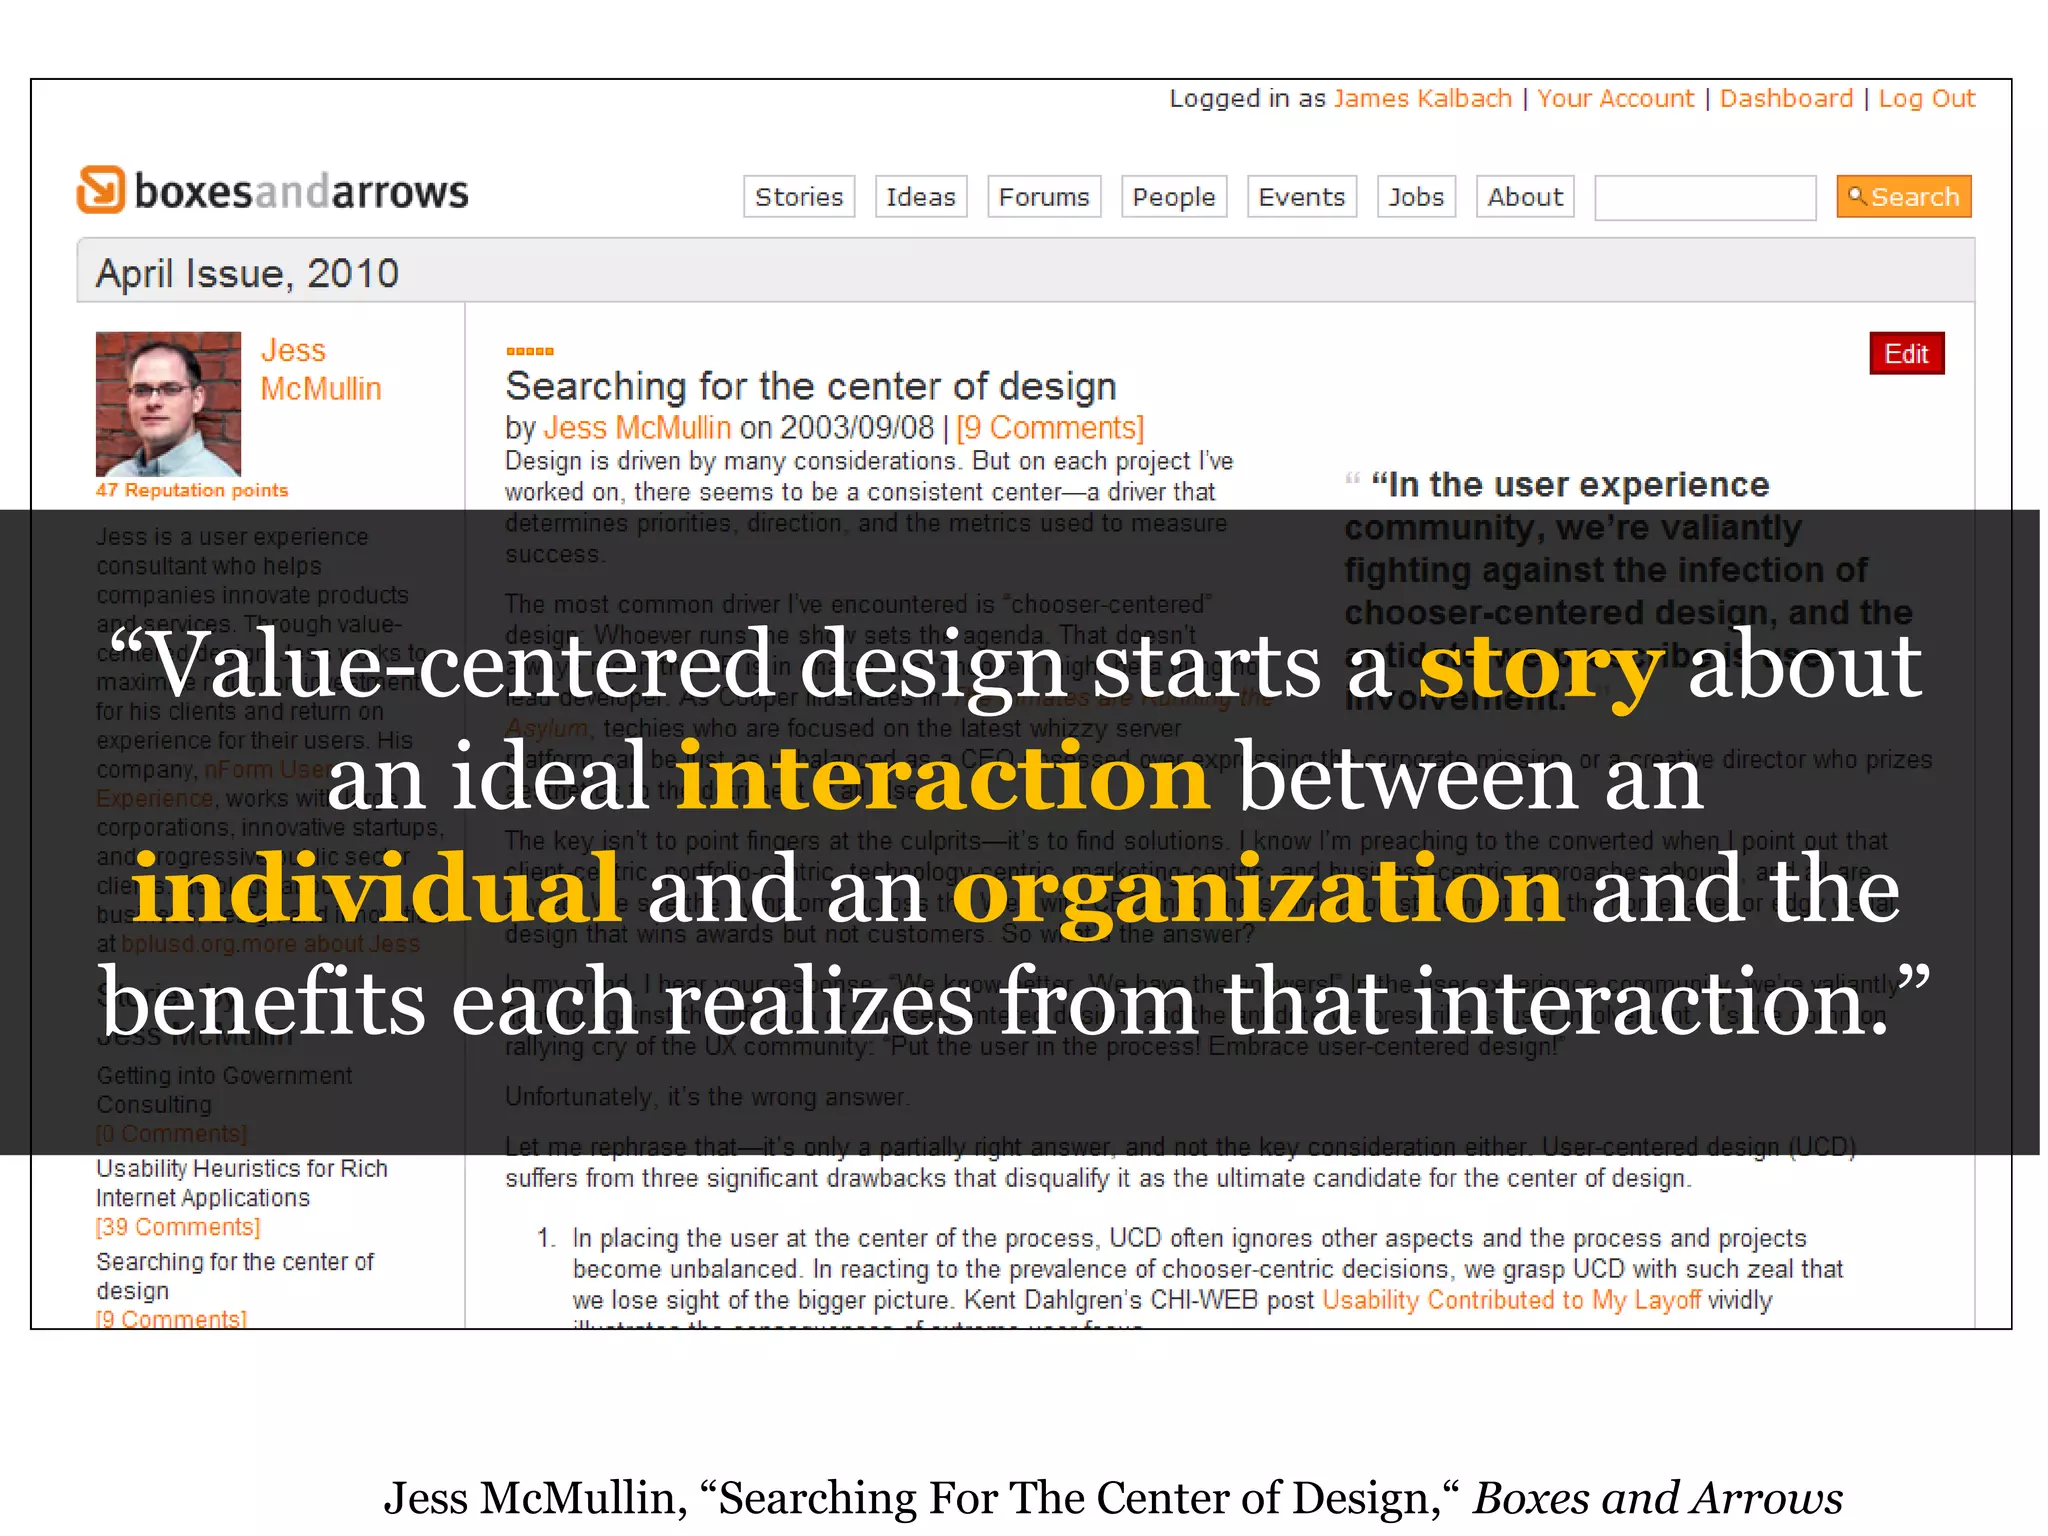
Task: Open the '[9 Comments]' link in byline
Action: 1050,428
